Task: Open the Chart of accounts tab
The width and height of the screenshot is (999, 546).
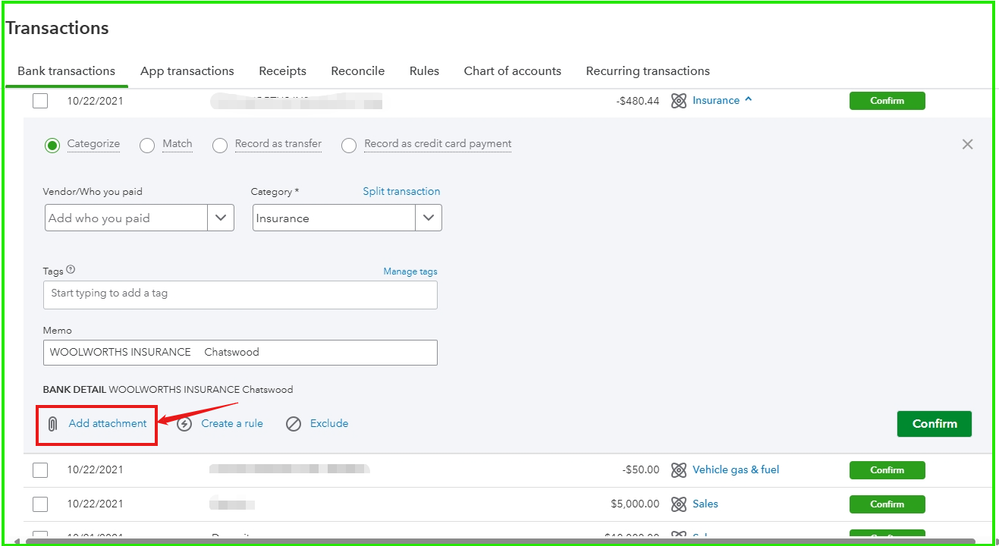Action: [512, 71]
